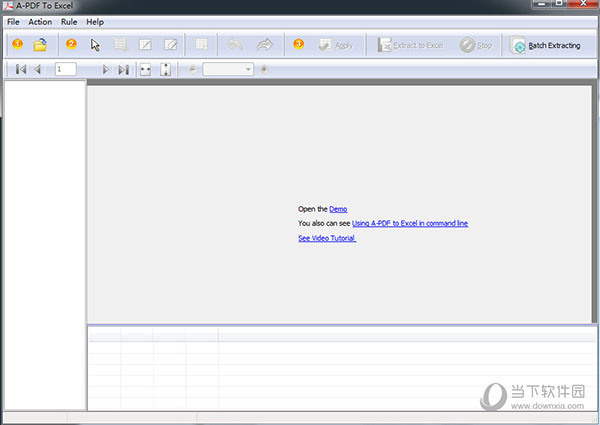This screenshot has height=425, width=600.
Task: Zoom in with right zoom icon
Action: [264, 69]
